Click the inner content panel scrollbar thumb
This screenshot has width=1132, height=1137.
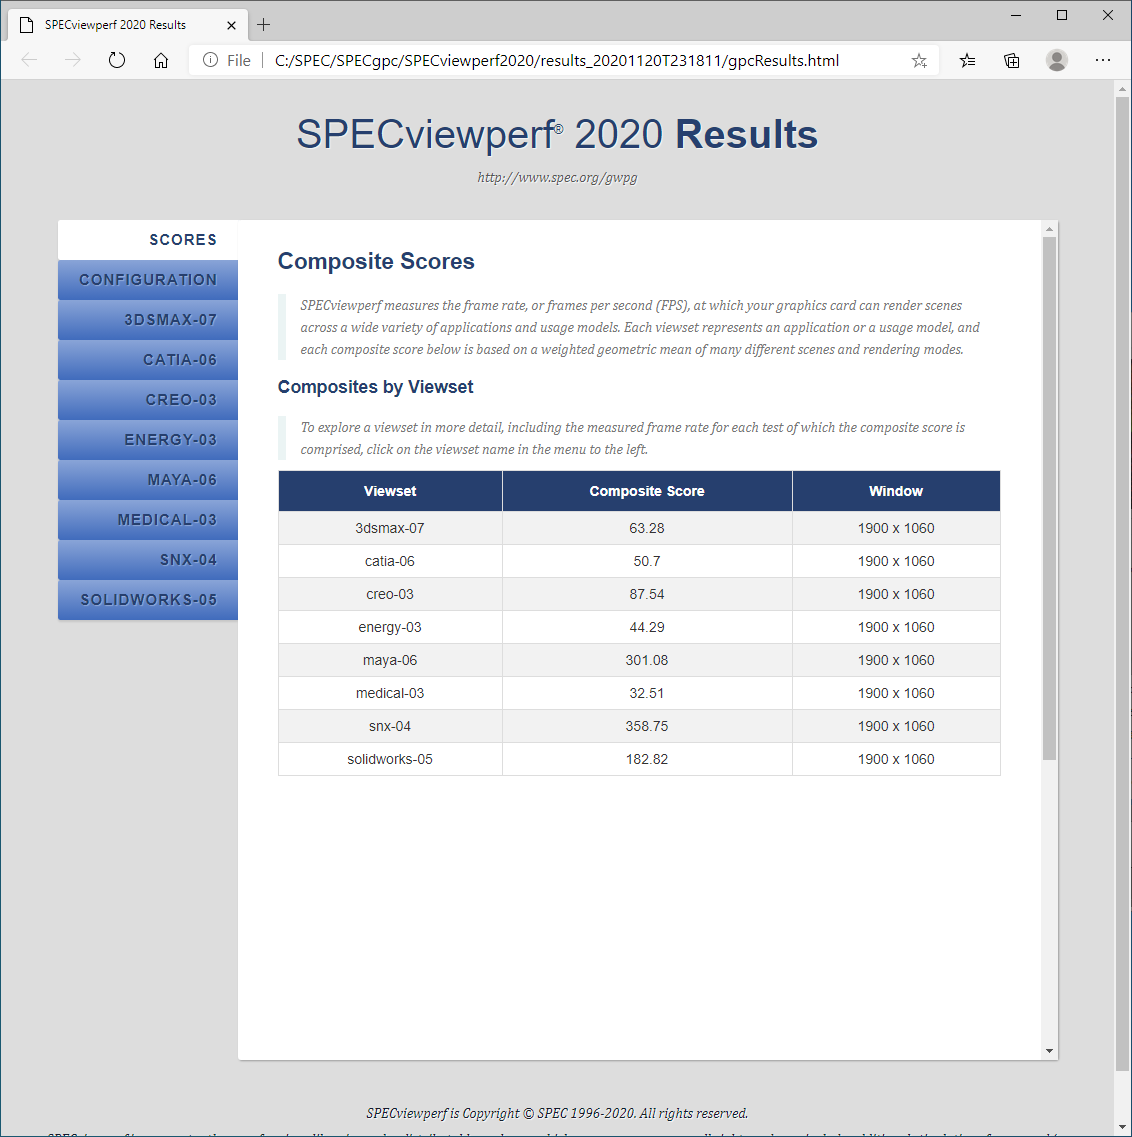pos(1049,498)
